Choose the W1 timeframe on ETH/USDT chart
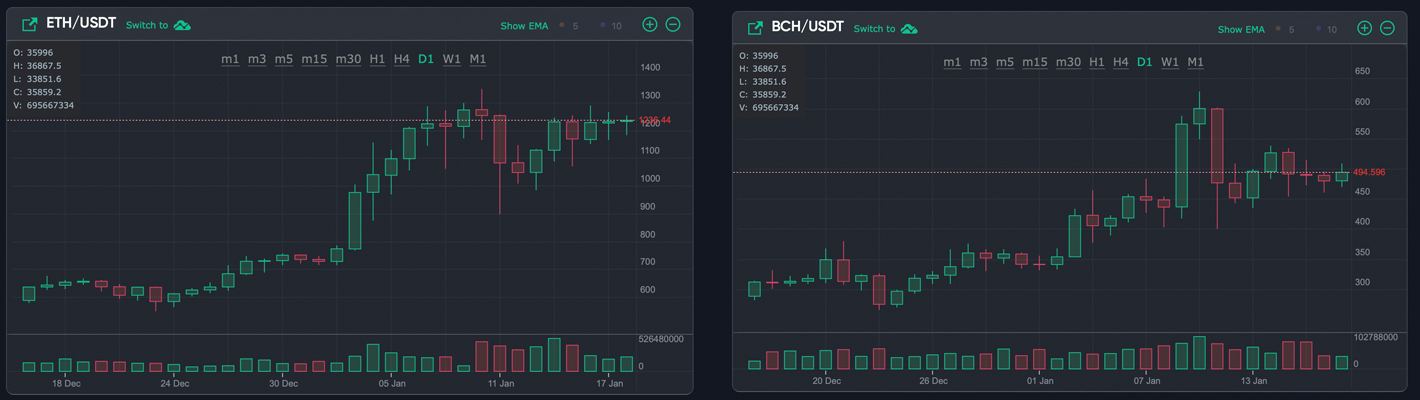This screenshot has height=400, width=1420. tap(452, 59)
